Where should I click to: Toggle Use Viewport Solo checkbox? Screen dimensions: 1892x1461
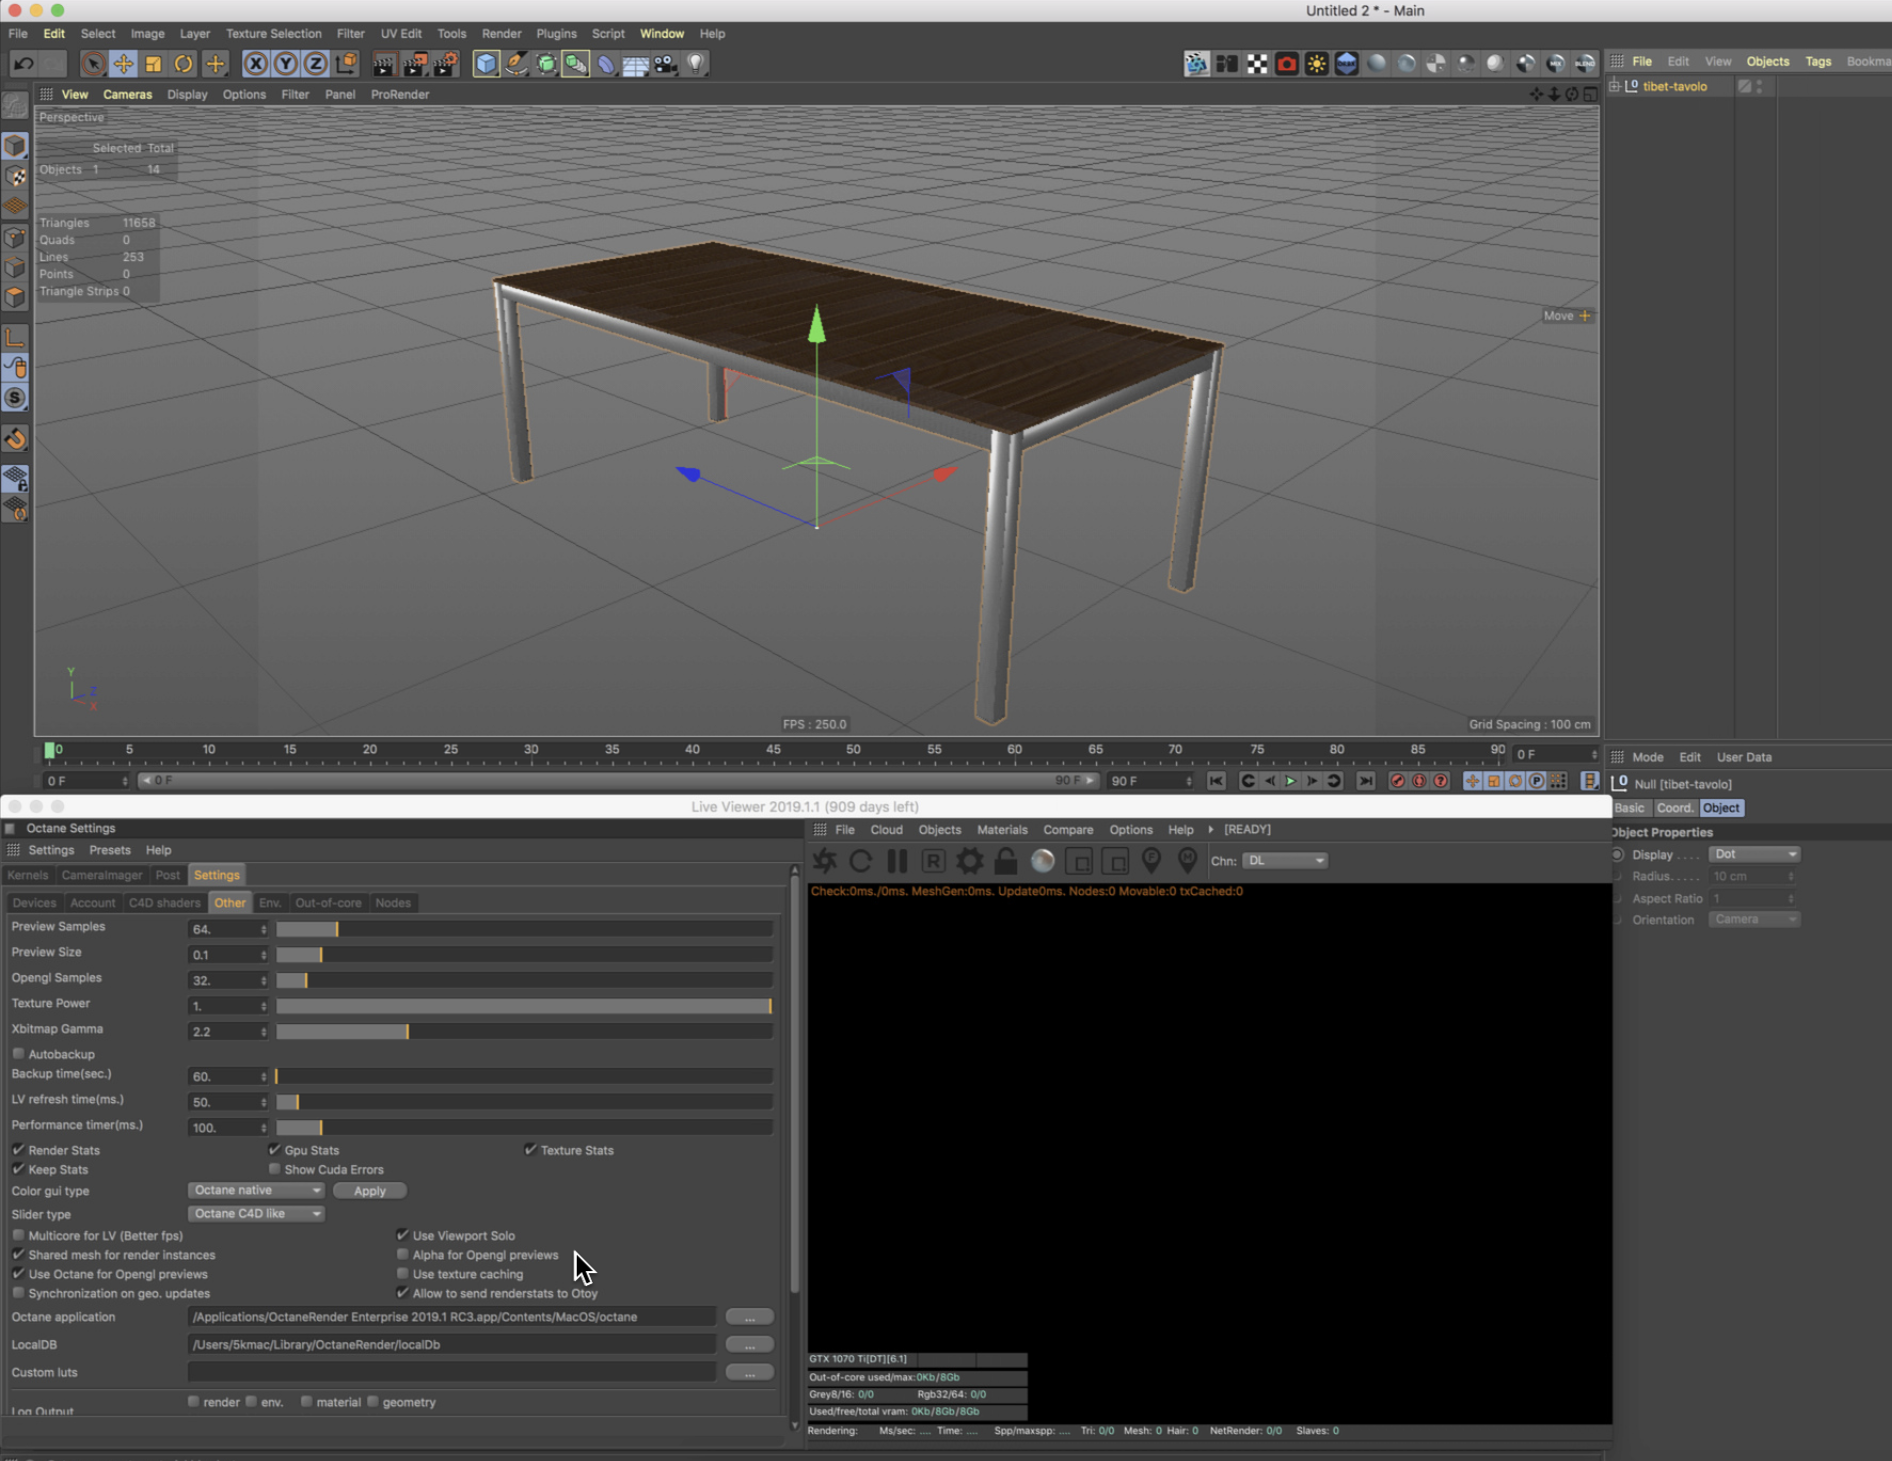click(x=402, y=1236)
